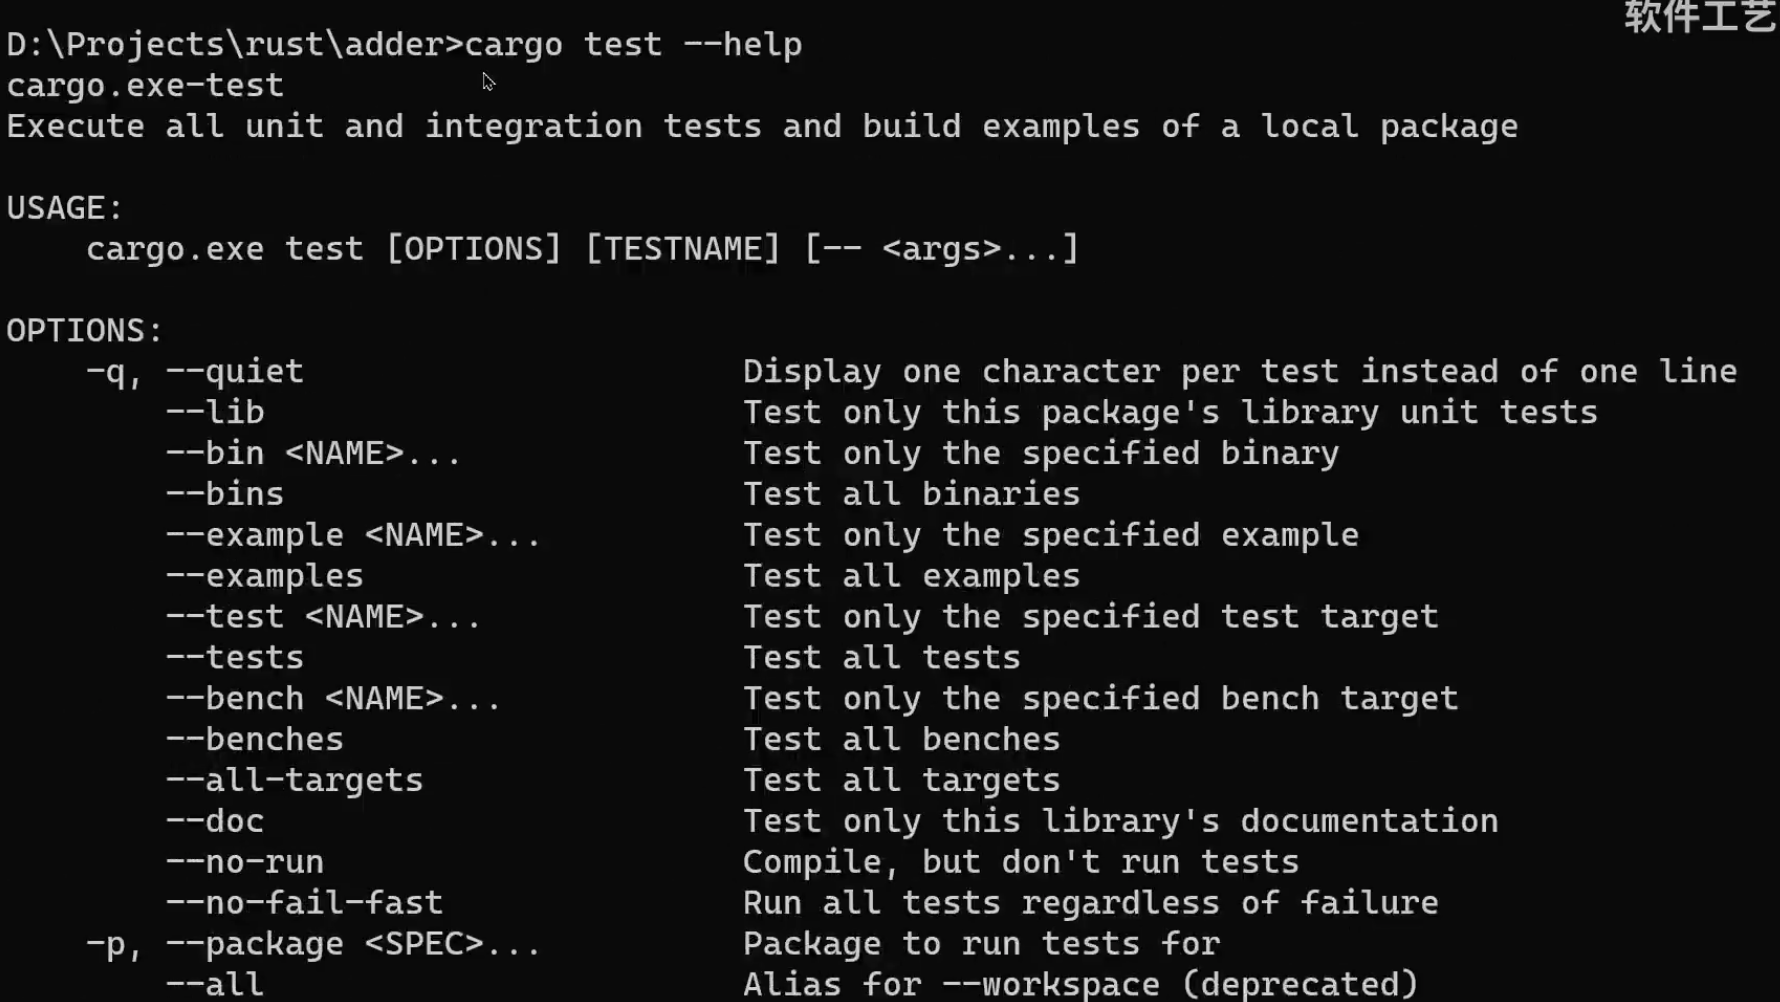Click the [TESTNAME] placeholder in usage line
The image size is (1780, 1002).
(x=682, y=249)
